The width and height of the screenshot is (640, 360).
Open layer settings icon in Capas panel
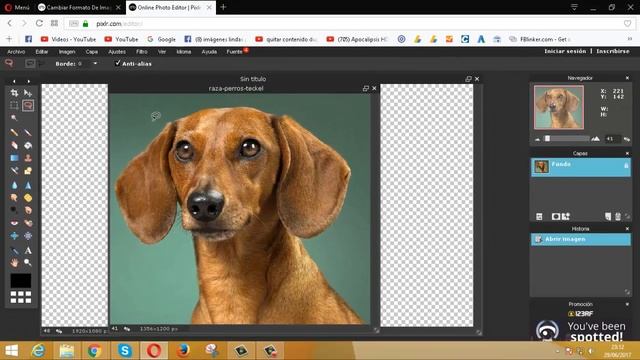point(539,217)
